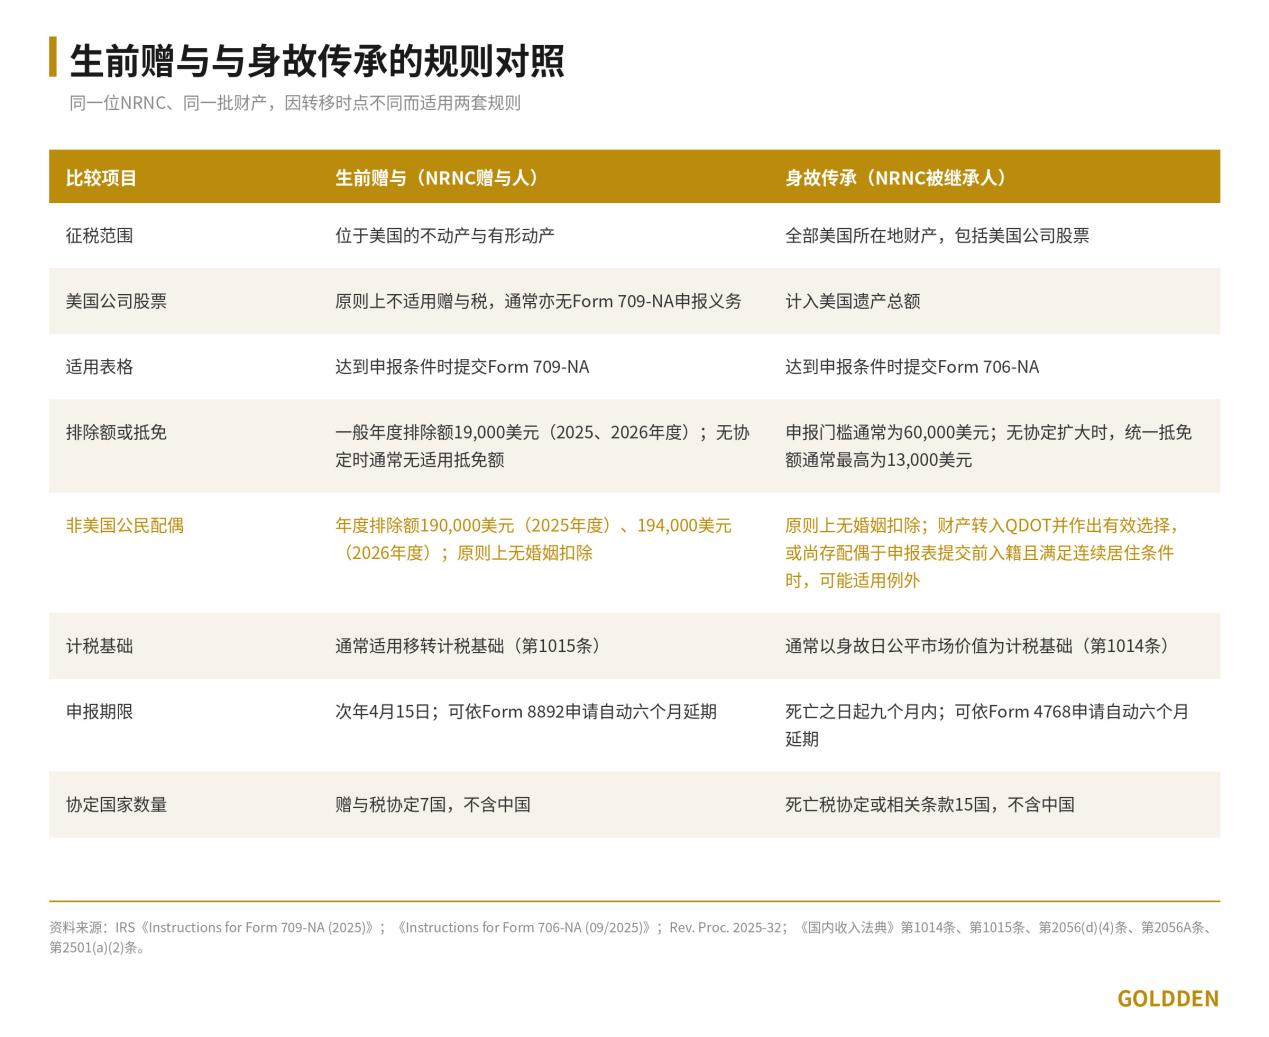The image size is (1269, 1037).
Task: Click the cell 达到申报条件时提交Form 709-NA
Action: [462, 367]
